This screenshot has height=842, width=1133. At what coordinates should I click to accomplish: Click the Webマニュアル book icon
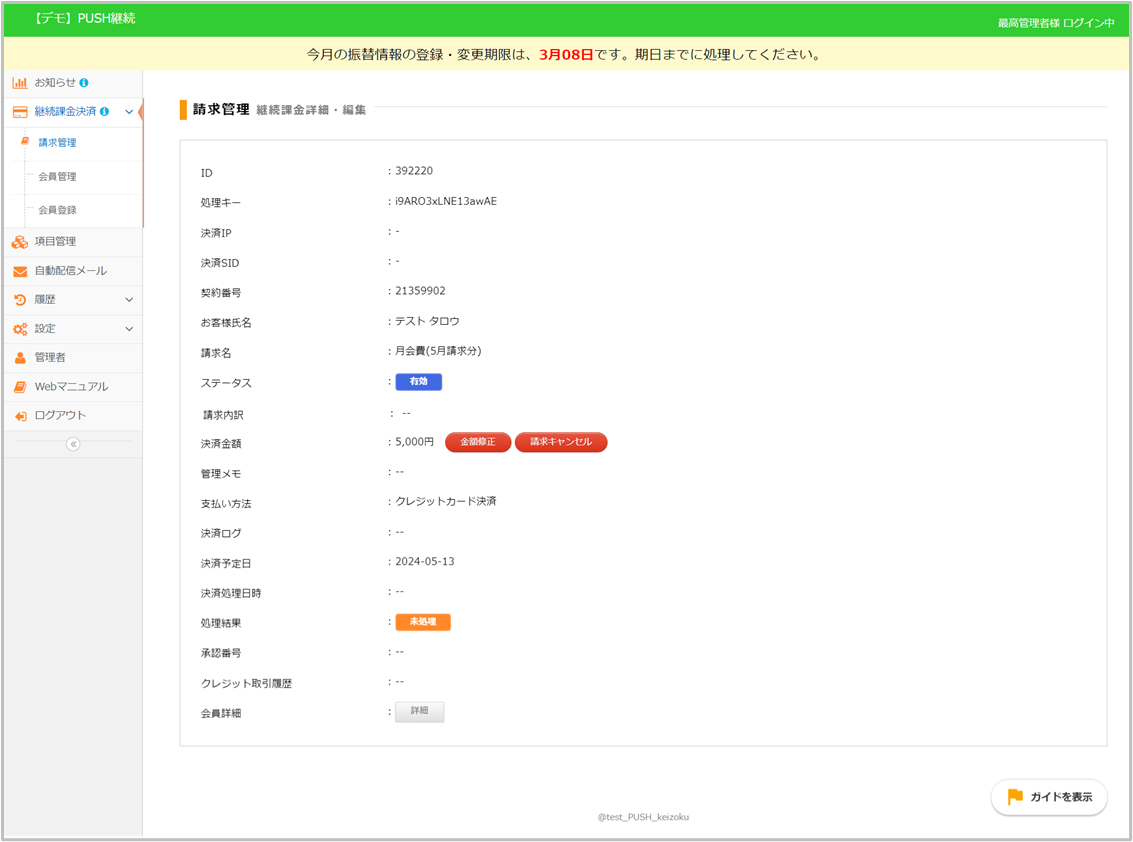(19, 387)
